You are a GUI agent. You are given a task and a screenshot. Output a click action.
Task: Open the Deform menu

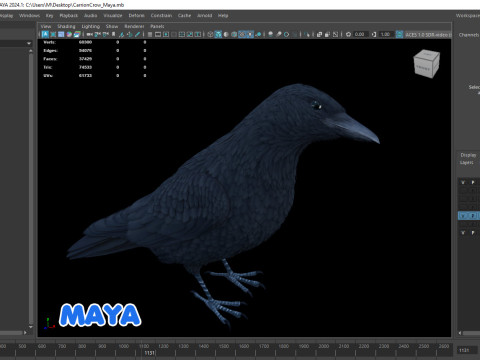[x=137, y=15]
